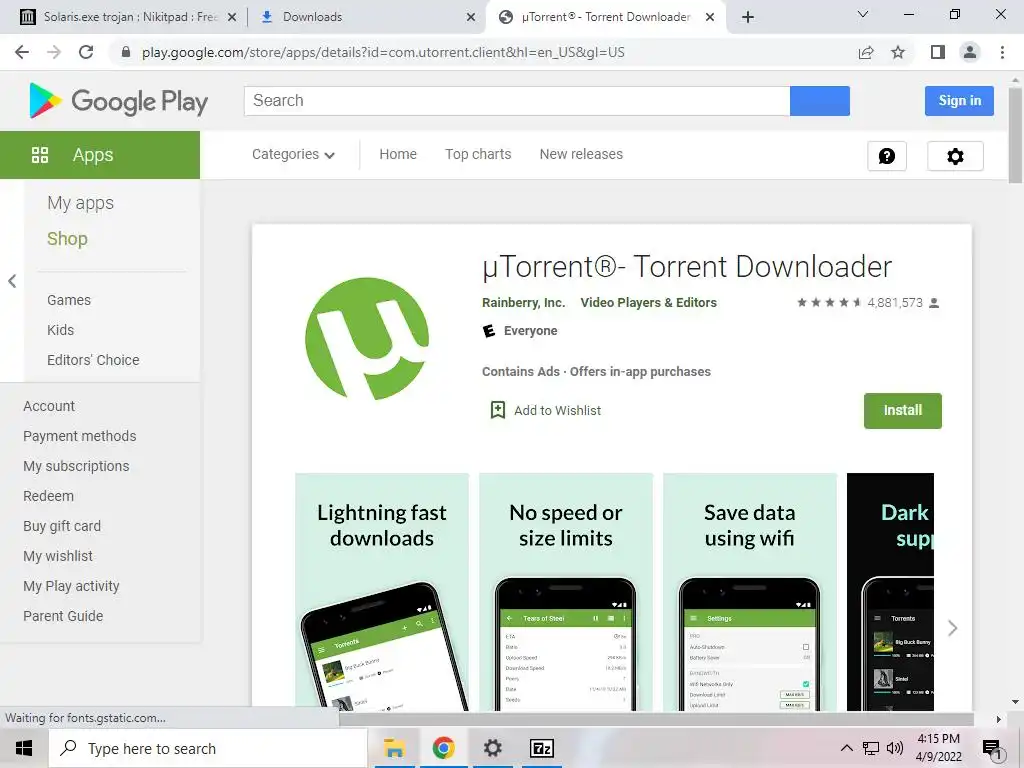Viewport: 1024px width, 768px height.
Task: Click the volume icon in system tray
Action: pos(895,748)
